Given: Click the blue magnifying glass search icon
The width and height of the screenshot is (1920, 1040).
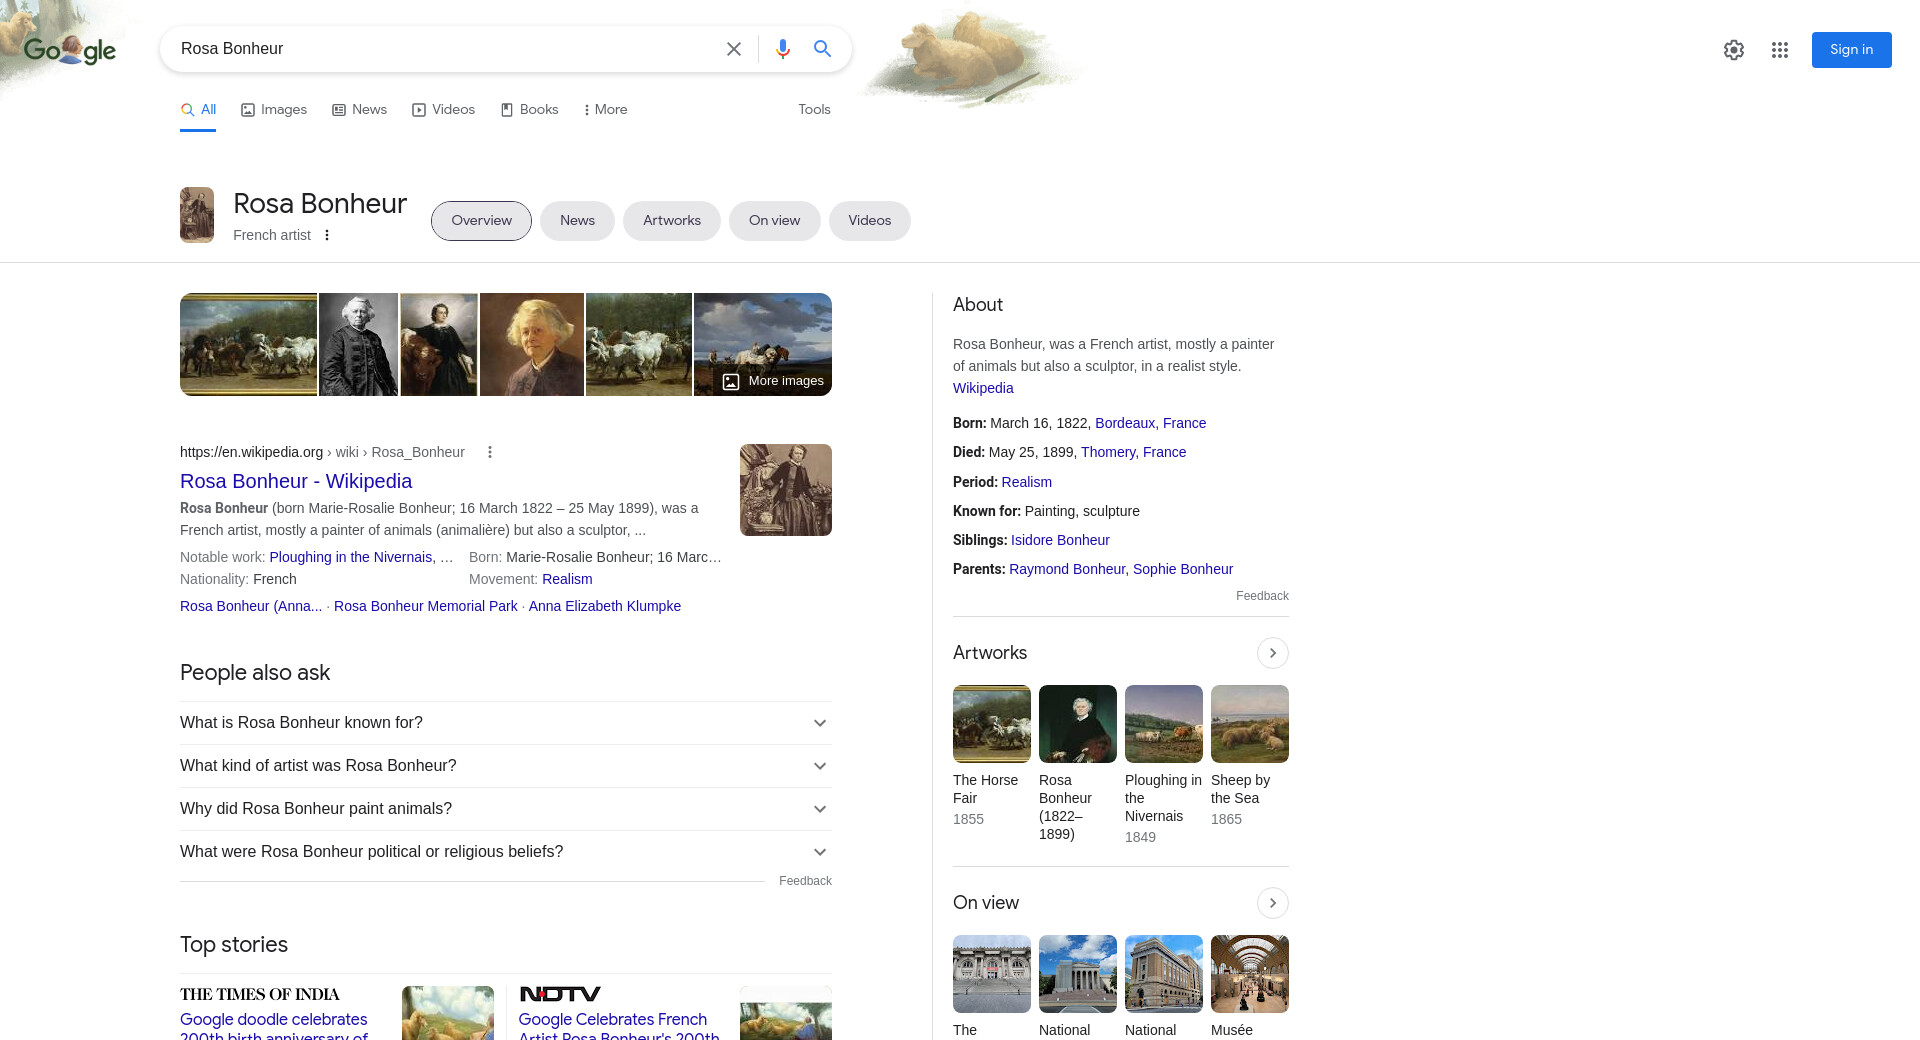Looking at the screenshot, I should (x=822, y=49).
